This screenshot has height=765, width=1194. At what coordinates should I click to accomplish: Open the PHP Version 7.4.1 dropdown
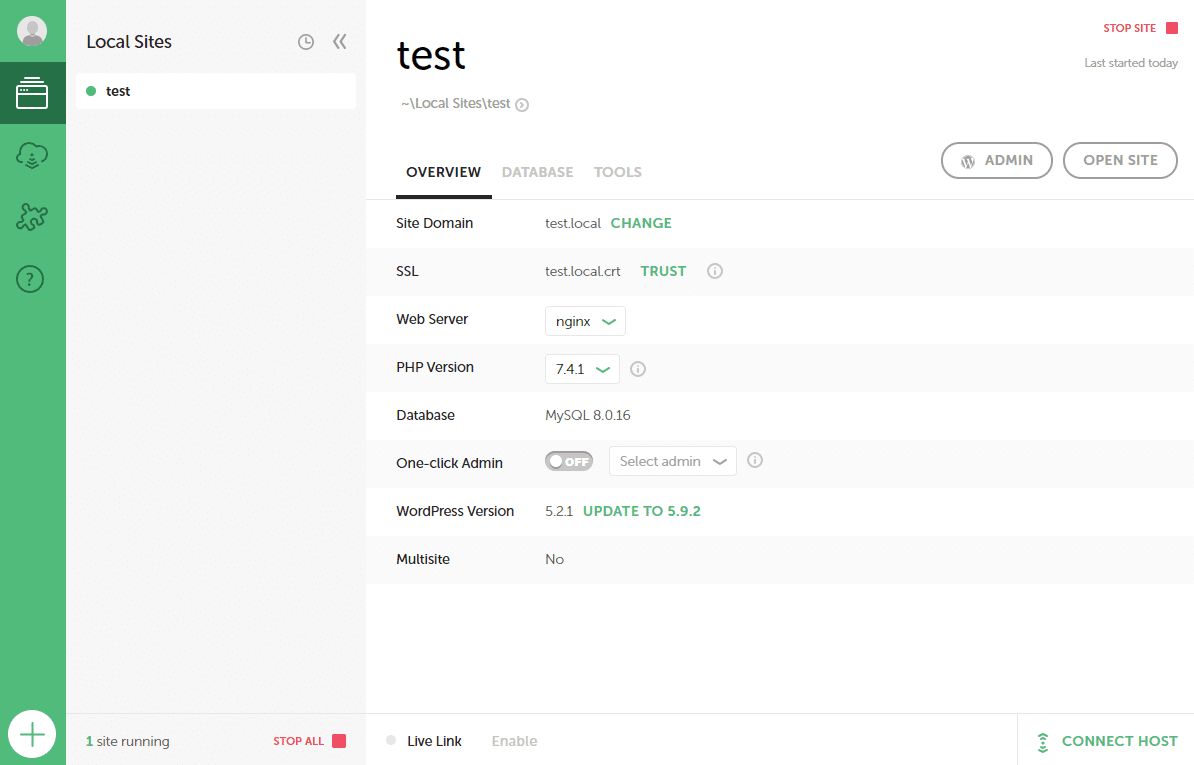582,369
